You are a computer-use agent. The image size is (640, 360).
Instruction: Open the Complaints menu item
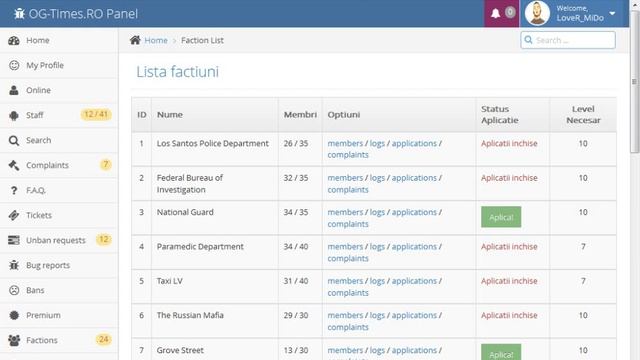click(59, 165)
